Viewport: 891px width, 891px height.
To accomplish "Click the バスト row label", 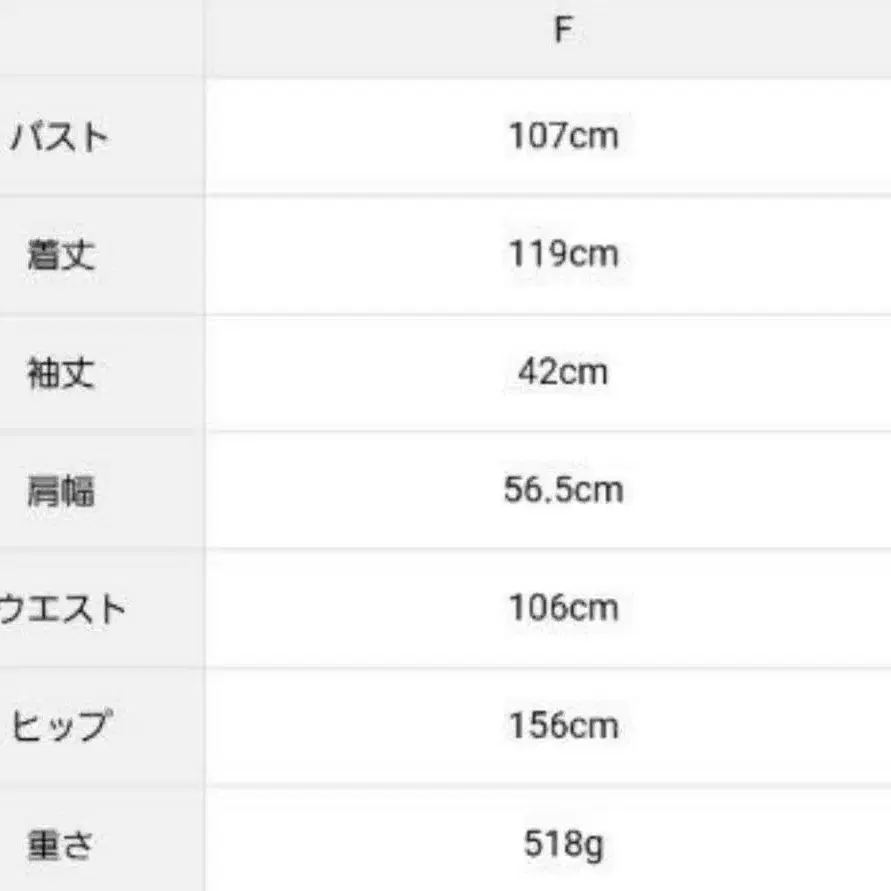I will pos(60,137).
